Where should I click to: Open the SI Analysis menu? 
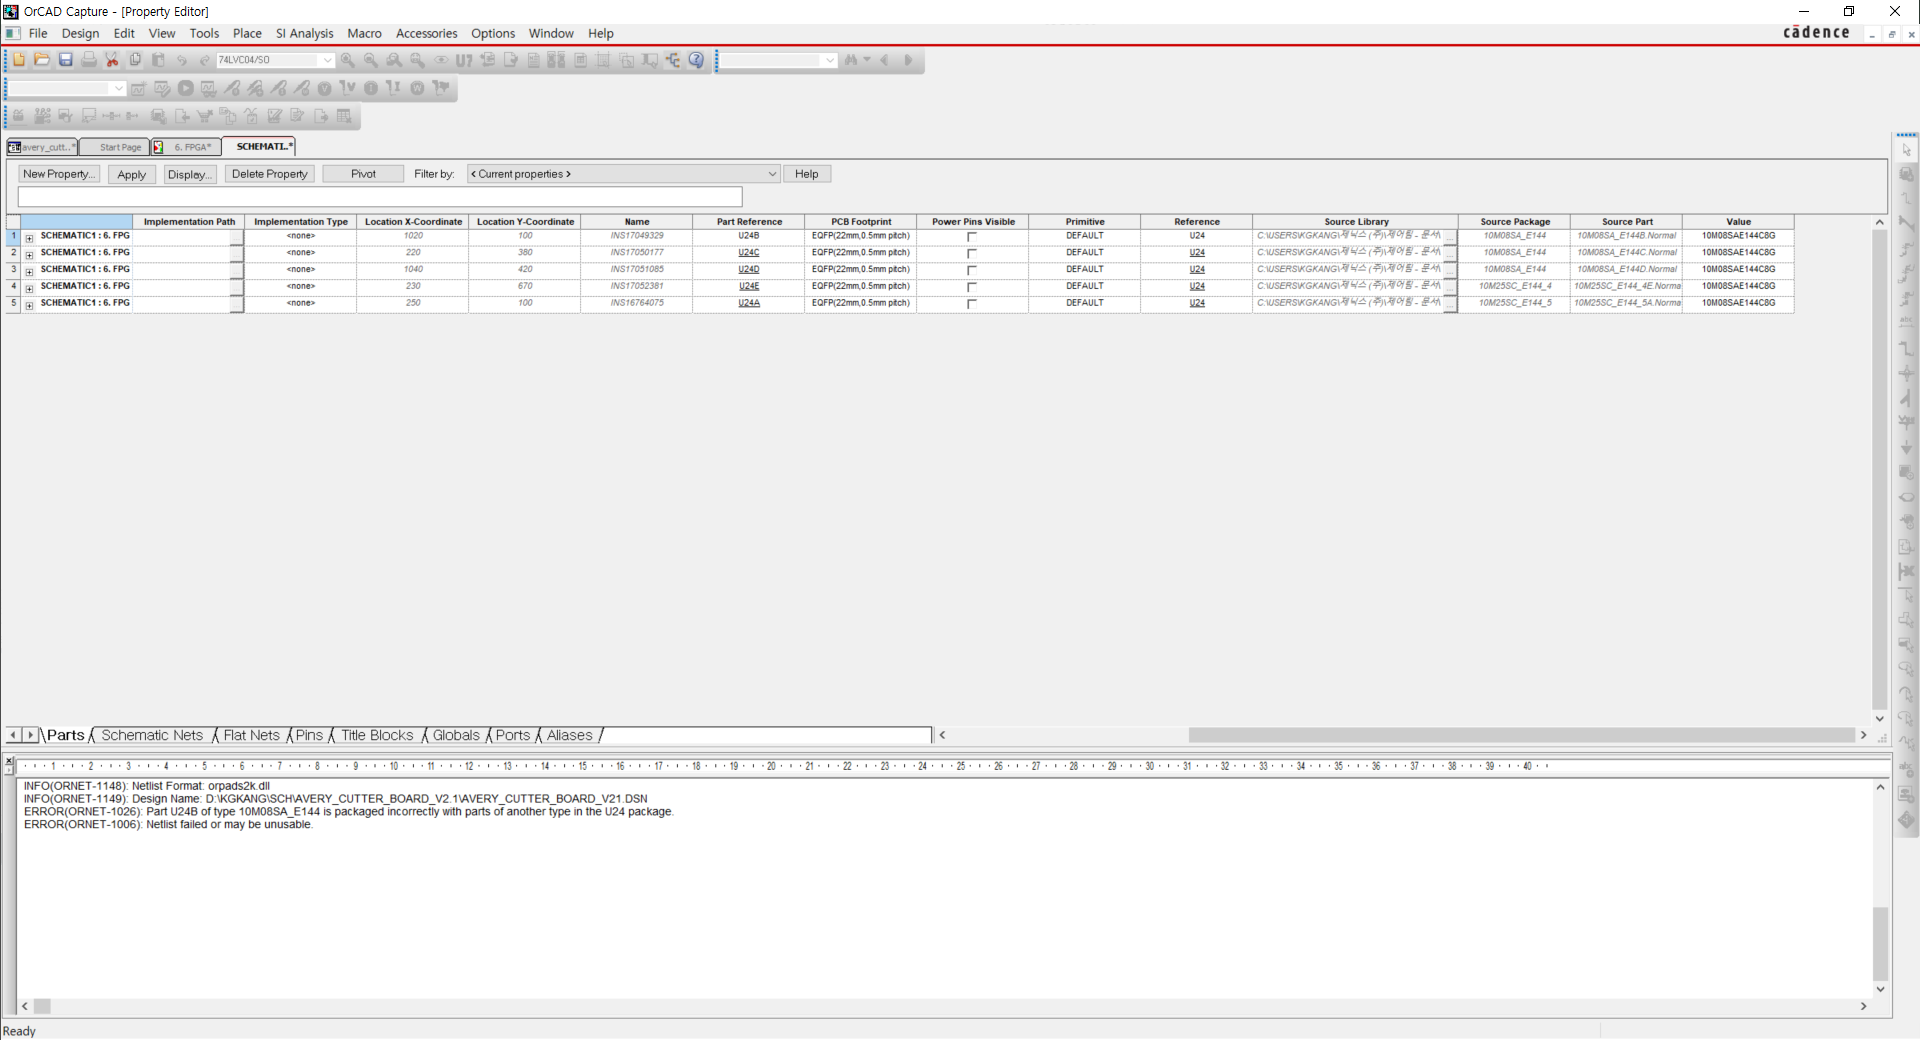(305, 33)
